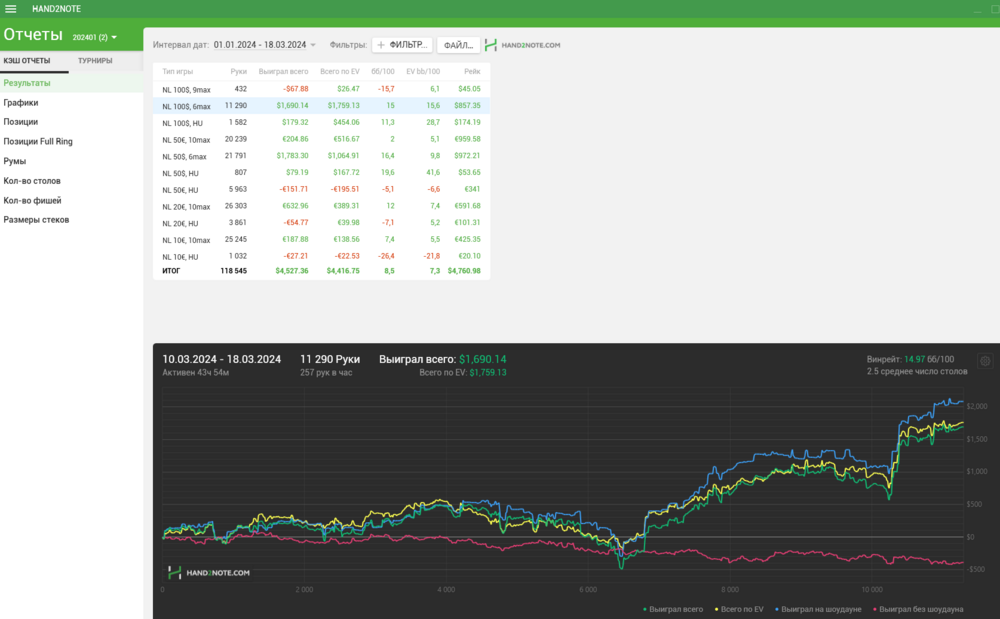The image size is (1000, 619).
Task: Click the -$67.88 winnings cell
Action: [x=296, y=89]
